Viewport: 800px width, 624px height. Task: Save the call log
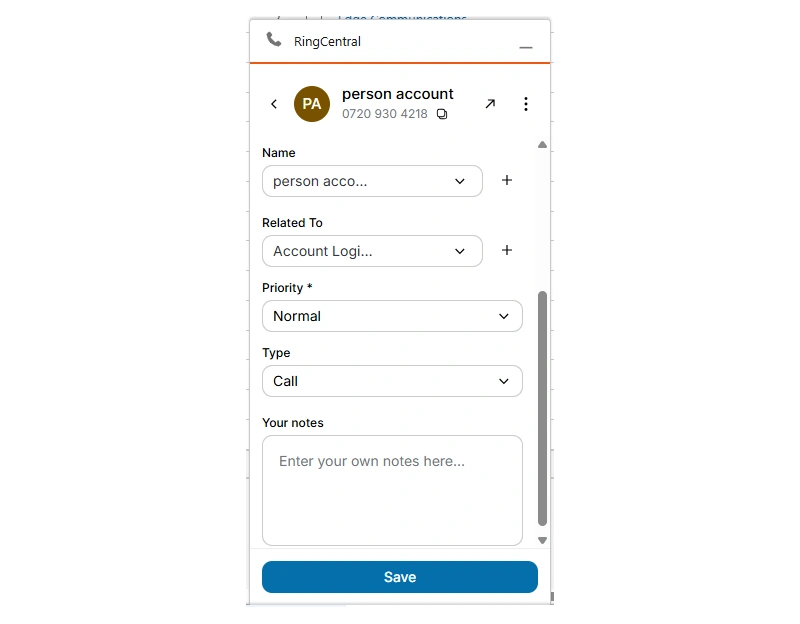(400, 577)
